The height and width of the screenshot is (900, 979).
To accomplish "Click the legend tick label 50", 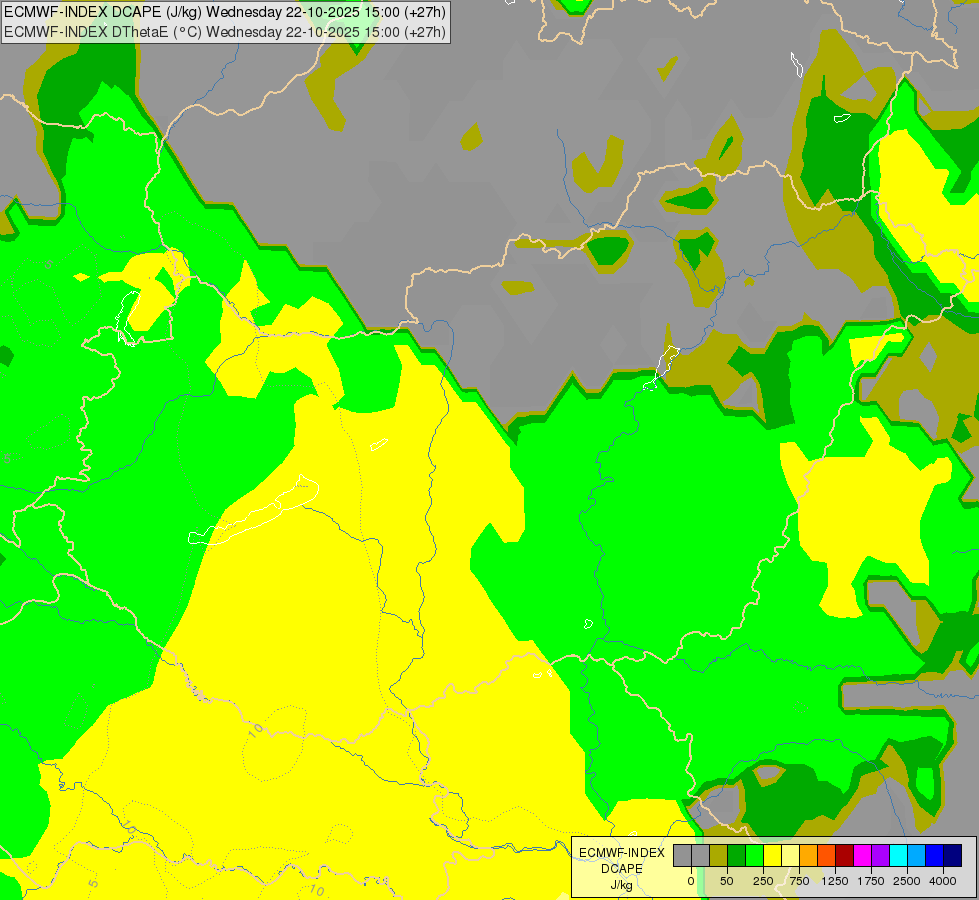I will click(727, 881).
